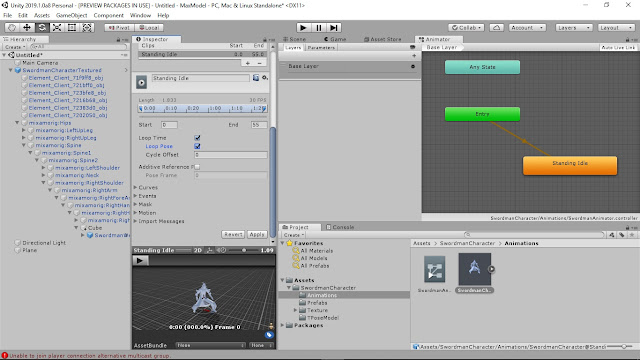Switch to the Scene tab

295,39
